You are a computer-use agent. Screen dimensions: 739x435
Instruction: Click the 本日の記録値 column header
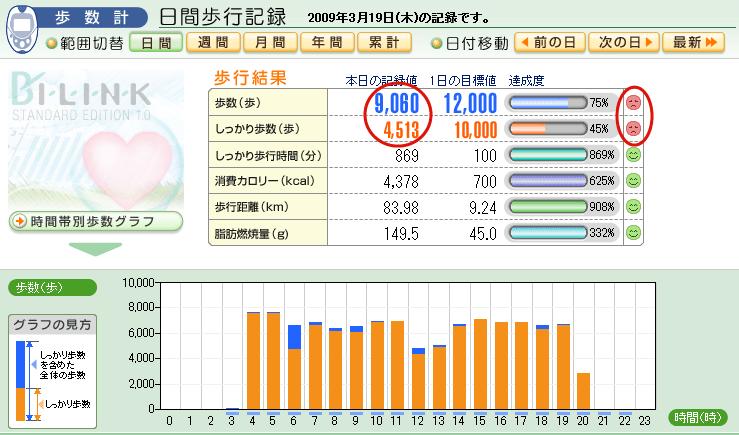[x=381, y=81]
